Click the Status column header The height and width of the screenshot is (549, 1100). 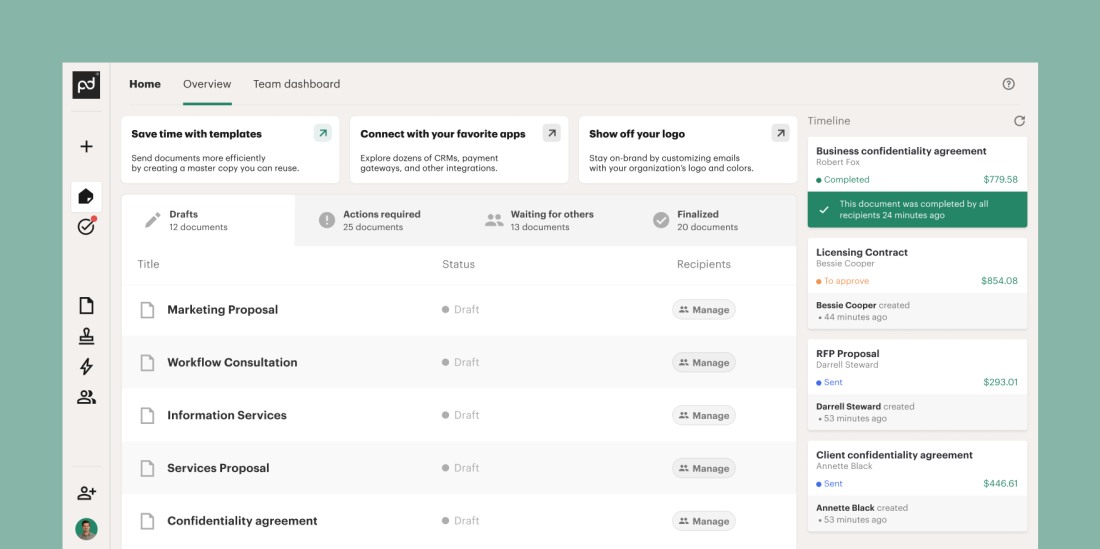(x=458, y=264)
